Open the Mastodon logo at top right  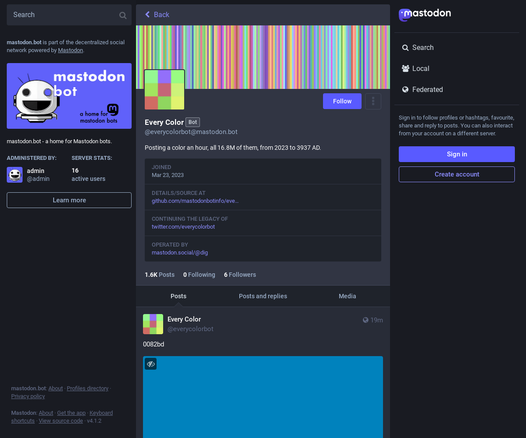click(425, 14)
